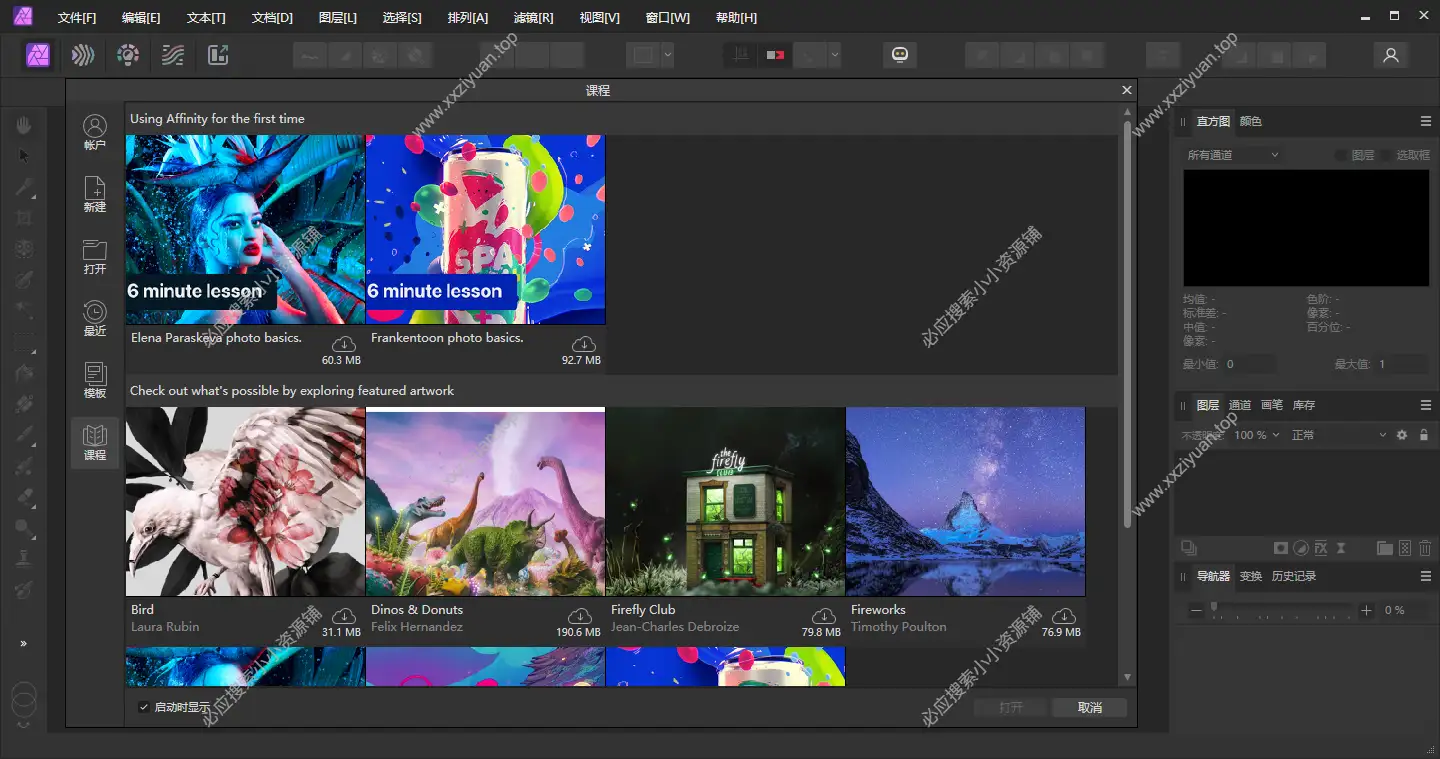1440x759 pixels.
Task: Open the Bird artwork thumbnail by Laura Rubin
Action: [245, 500]
